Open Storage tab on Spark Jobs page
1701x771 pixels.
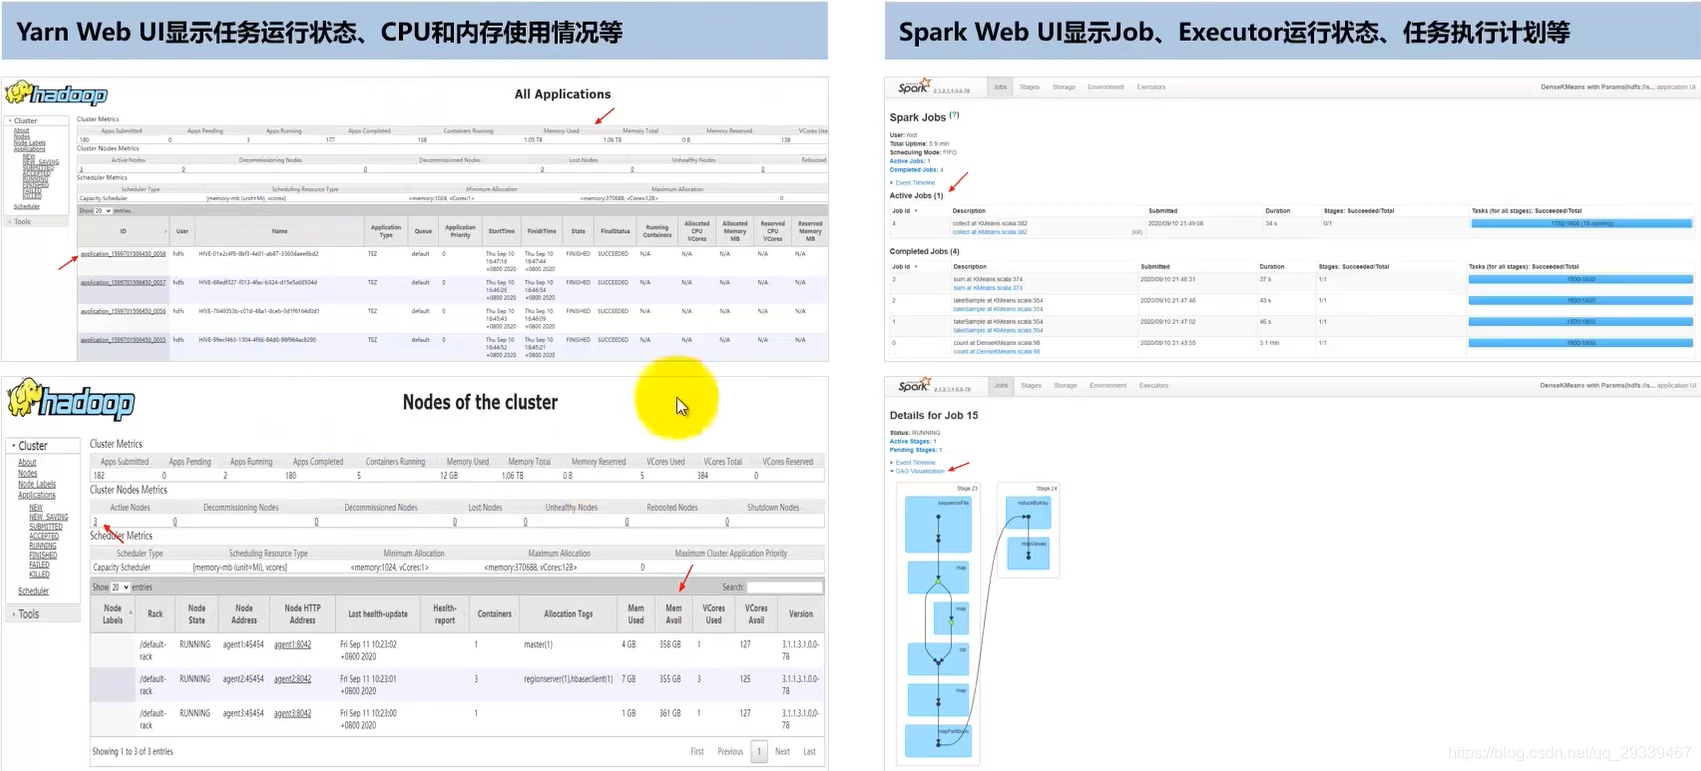pos(1064,87)
